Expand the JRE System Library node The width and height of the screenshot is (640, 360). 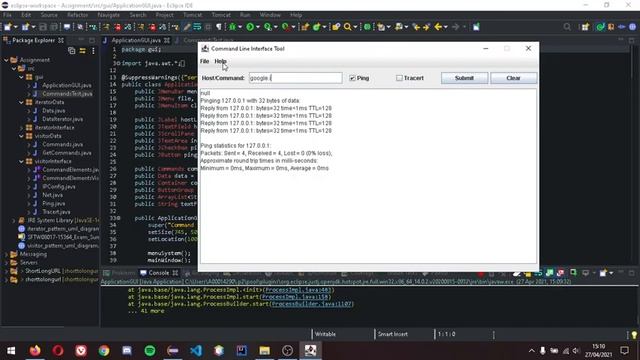(13, 220)
